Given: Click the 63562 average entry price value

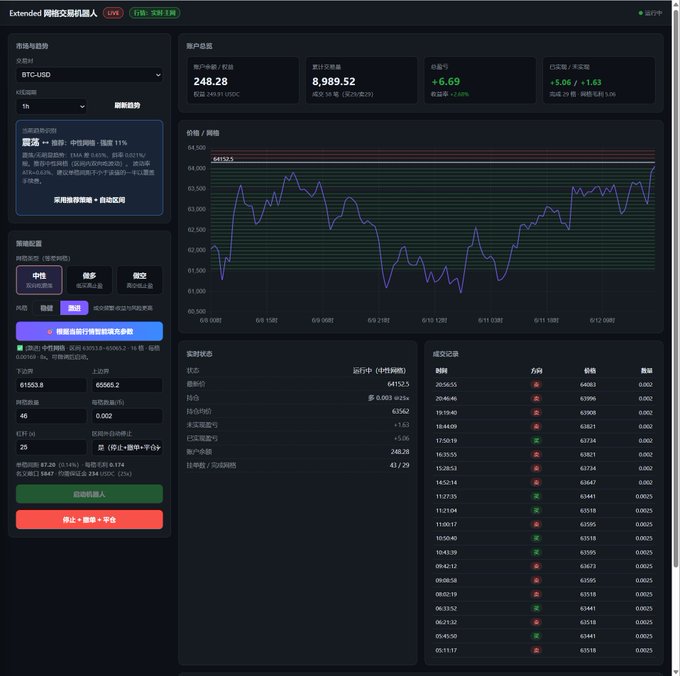Looking at the screenshot, I should [x=400, y=411].
